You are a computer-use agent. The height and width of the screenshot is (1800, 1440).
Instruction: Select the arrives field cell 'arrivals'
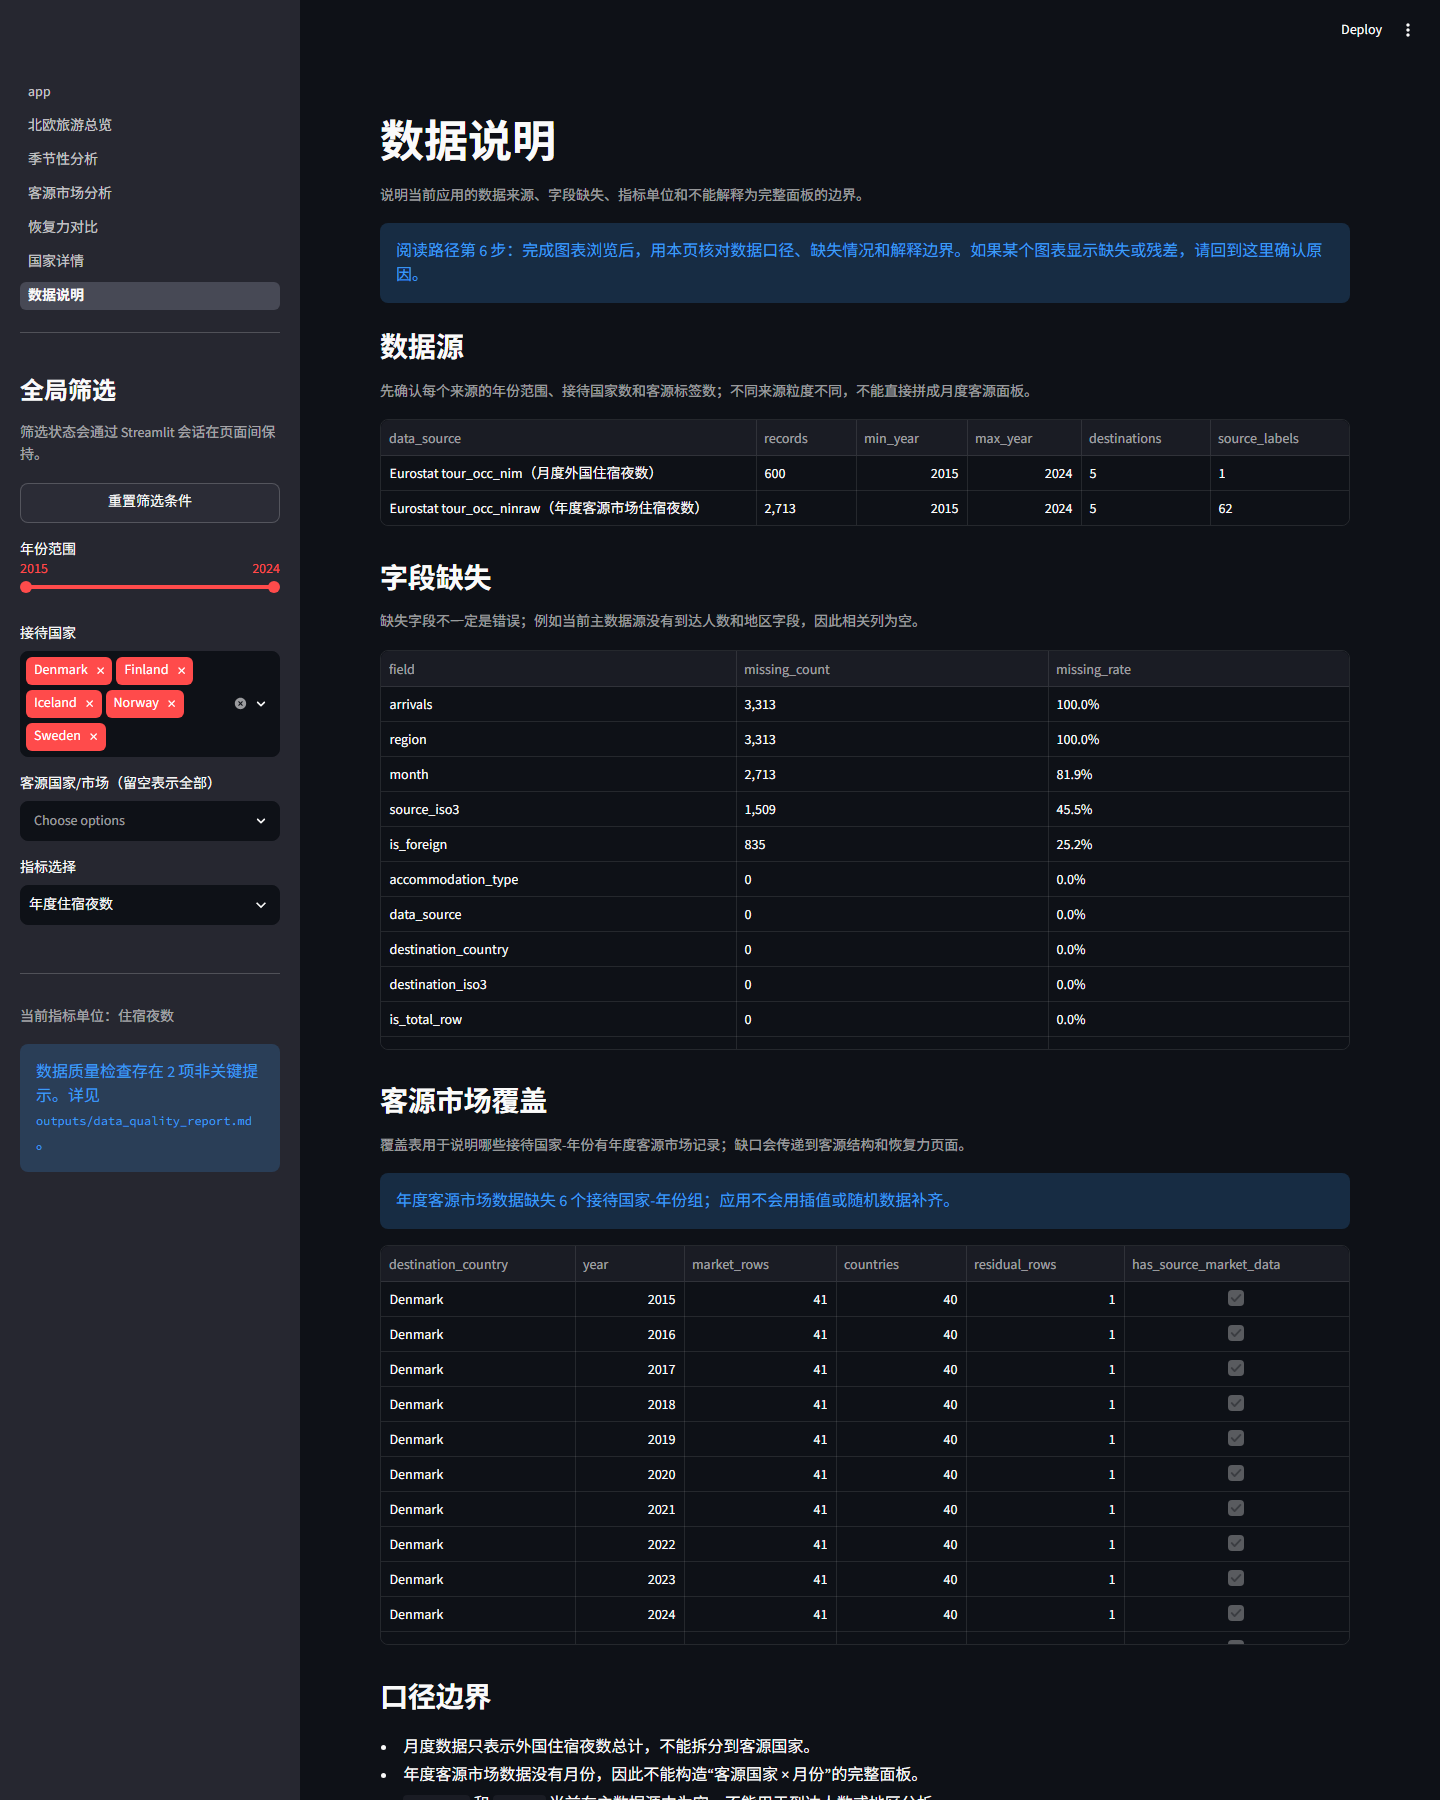pos(558,704)
